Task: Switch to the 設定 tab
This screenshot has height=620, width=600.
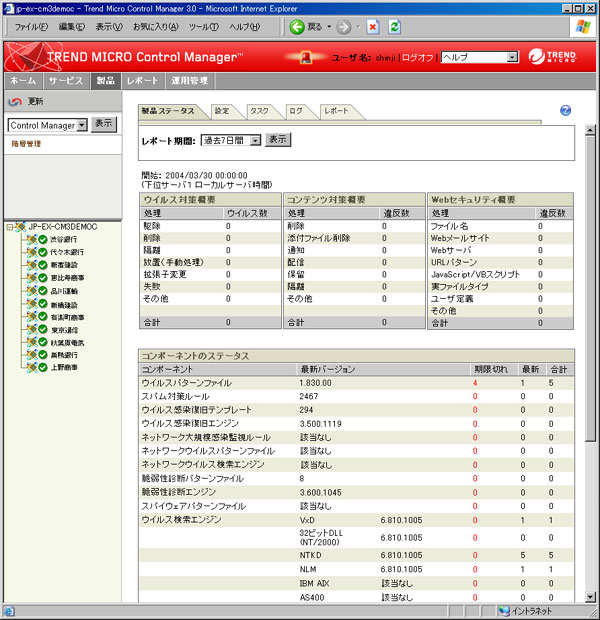Action: tap(222, 111)
